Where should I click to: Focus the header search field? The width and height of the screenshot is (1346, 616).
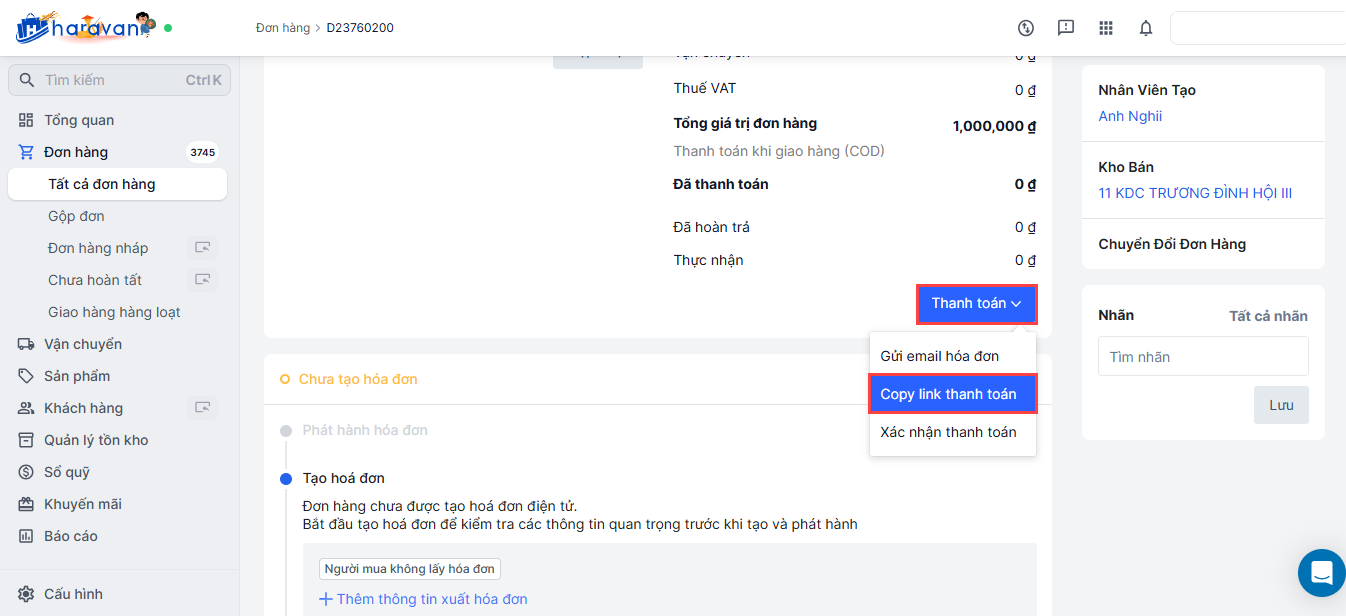(x=1258, y=28)
